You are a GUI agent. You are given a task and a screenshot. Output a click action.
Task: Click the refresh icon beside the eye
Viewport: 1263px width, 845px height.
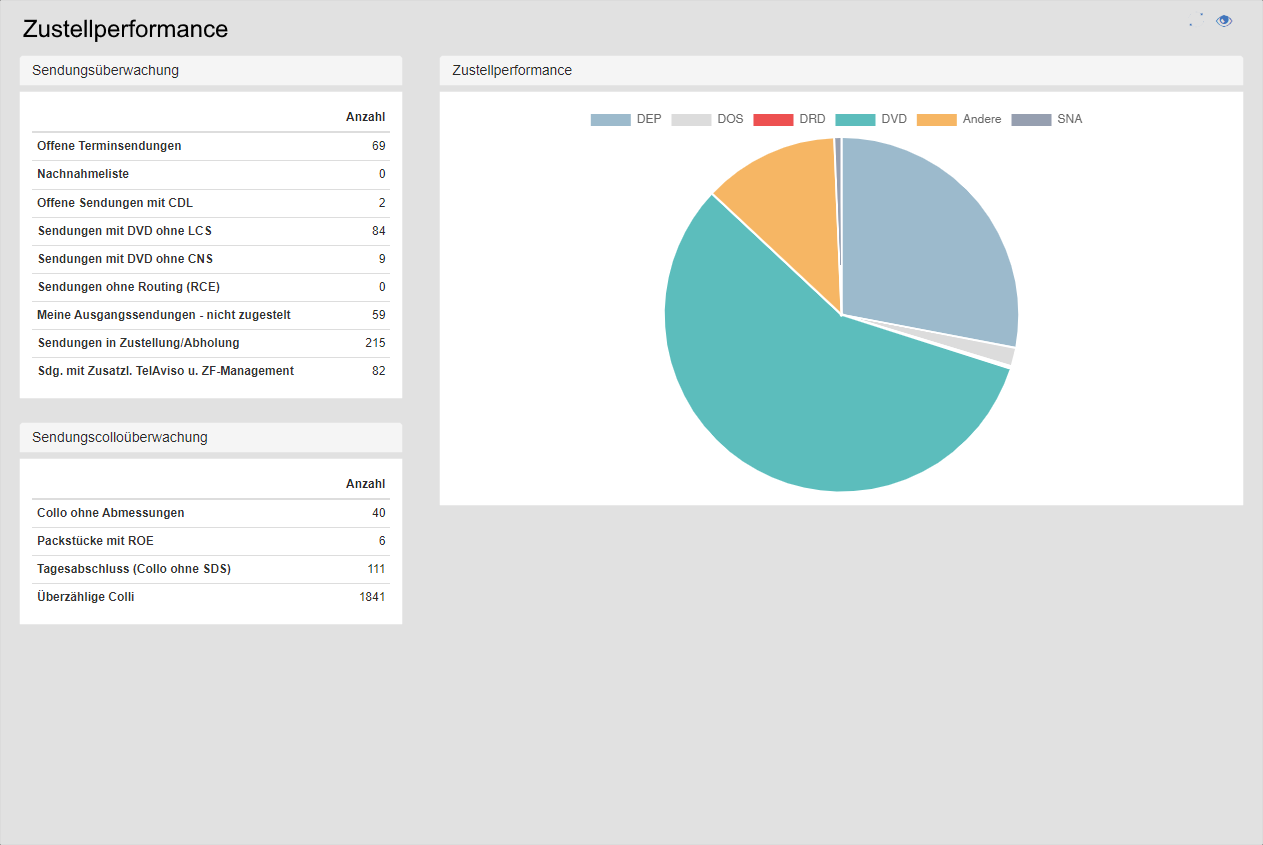point(1196,20)
